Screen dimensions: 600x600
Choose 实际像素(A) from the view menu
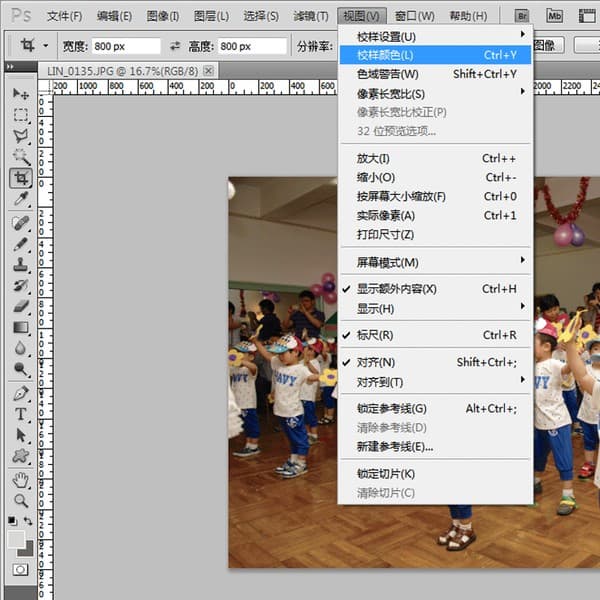point(385,215)
